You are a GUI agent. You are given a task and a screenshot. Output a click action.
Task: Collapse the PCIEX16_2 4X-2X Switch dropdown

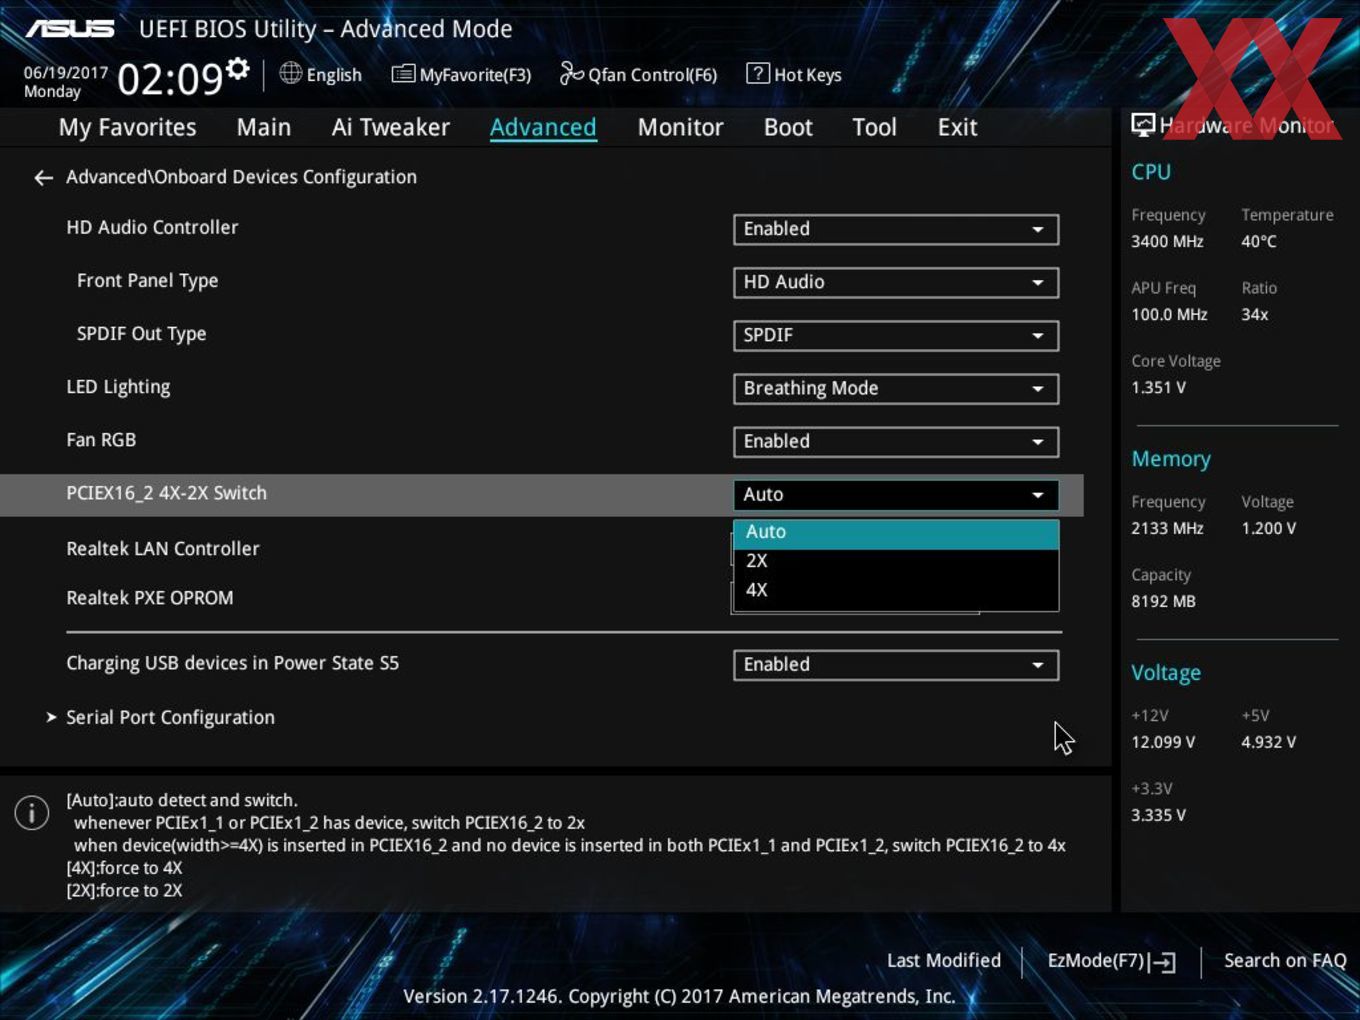coord(896,494)
